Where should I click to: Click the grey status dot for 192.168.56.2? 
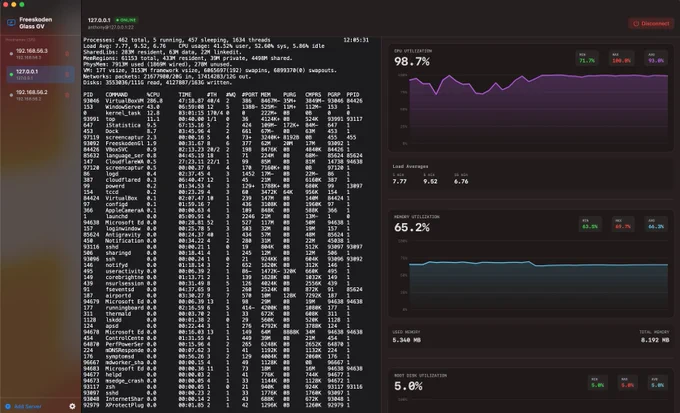tap(11, 95)
